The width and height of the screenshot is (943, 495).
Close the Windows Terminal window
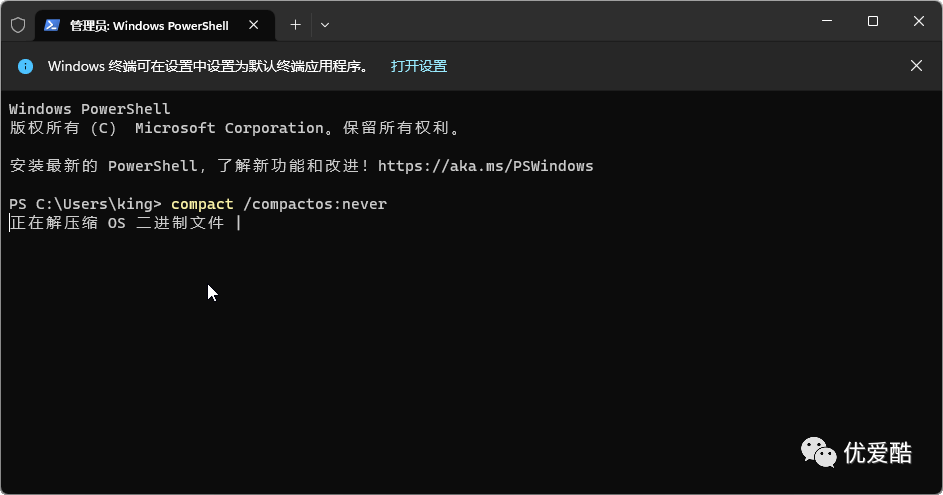918,21
